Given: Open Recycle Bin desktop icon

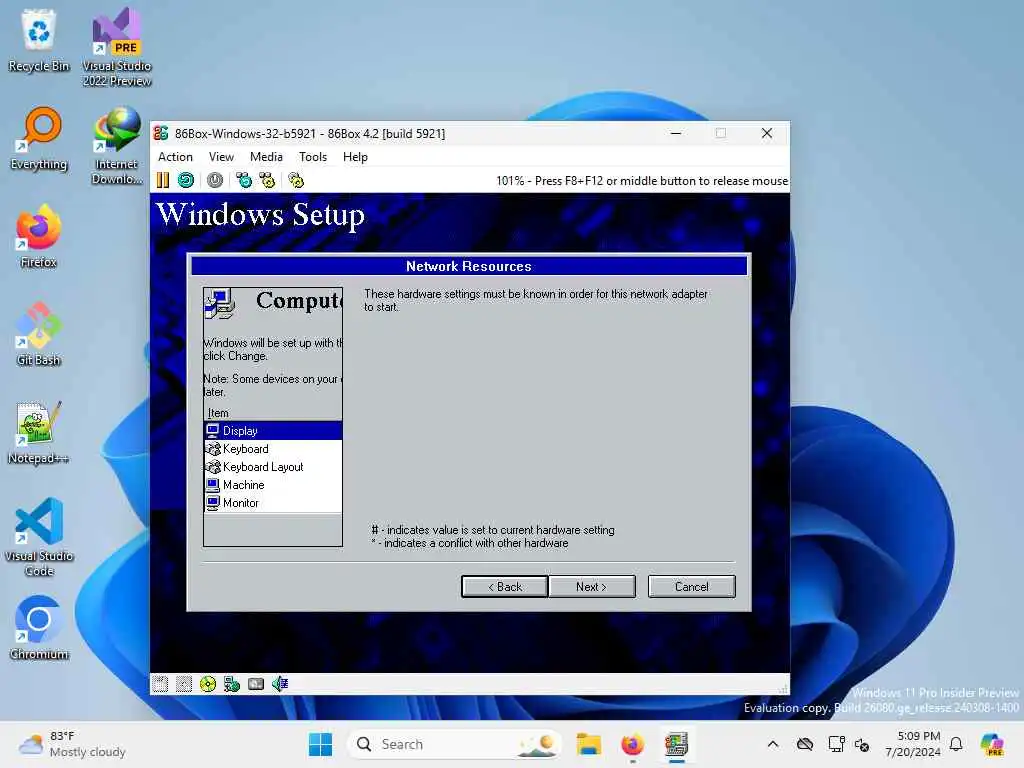Looking at the screenshot, I should (x=39, y=40).
